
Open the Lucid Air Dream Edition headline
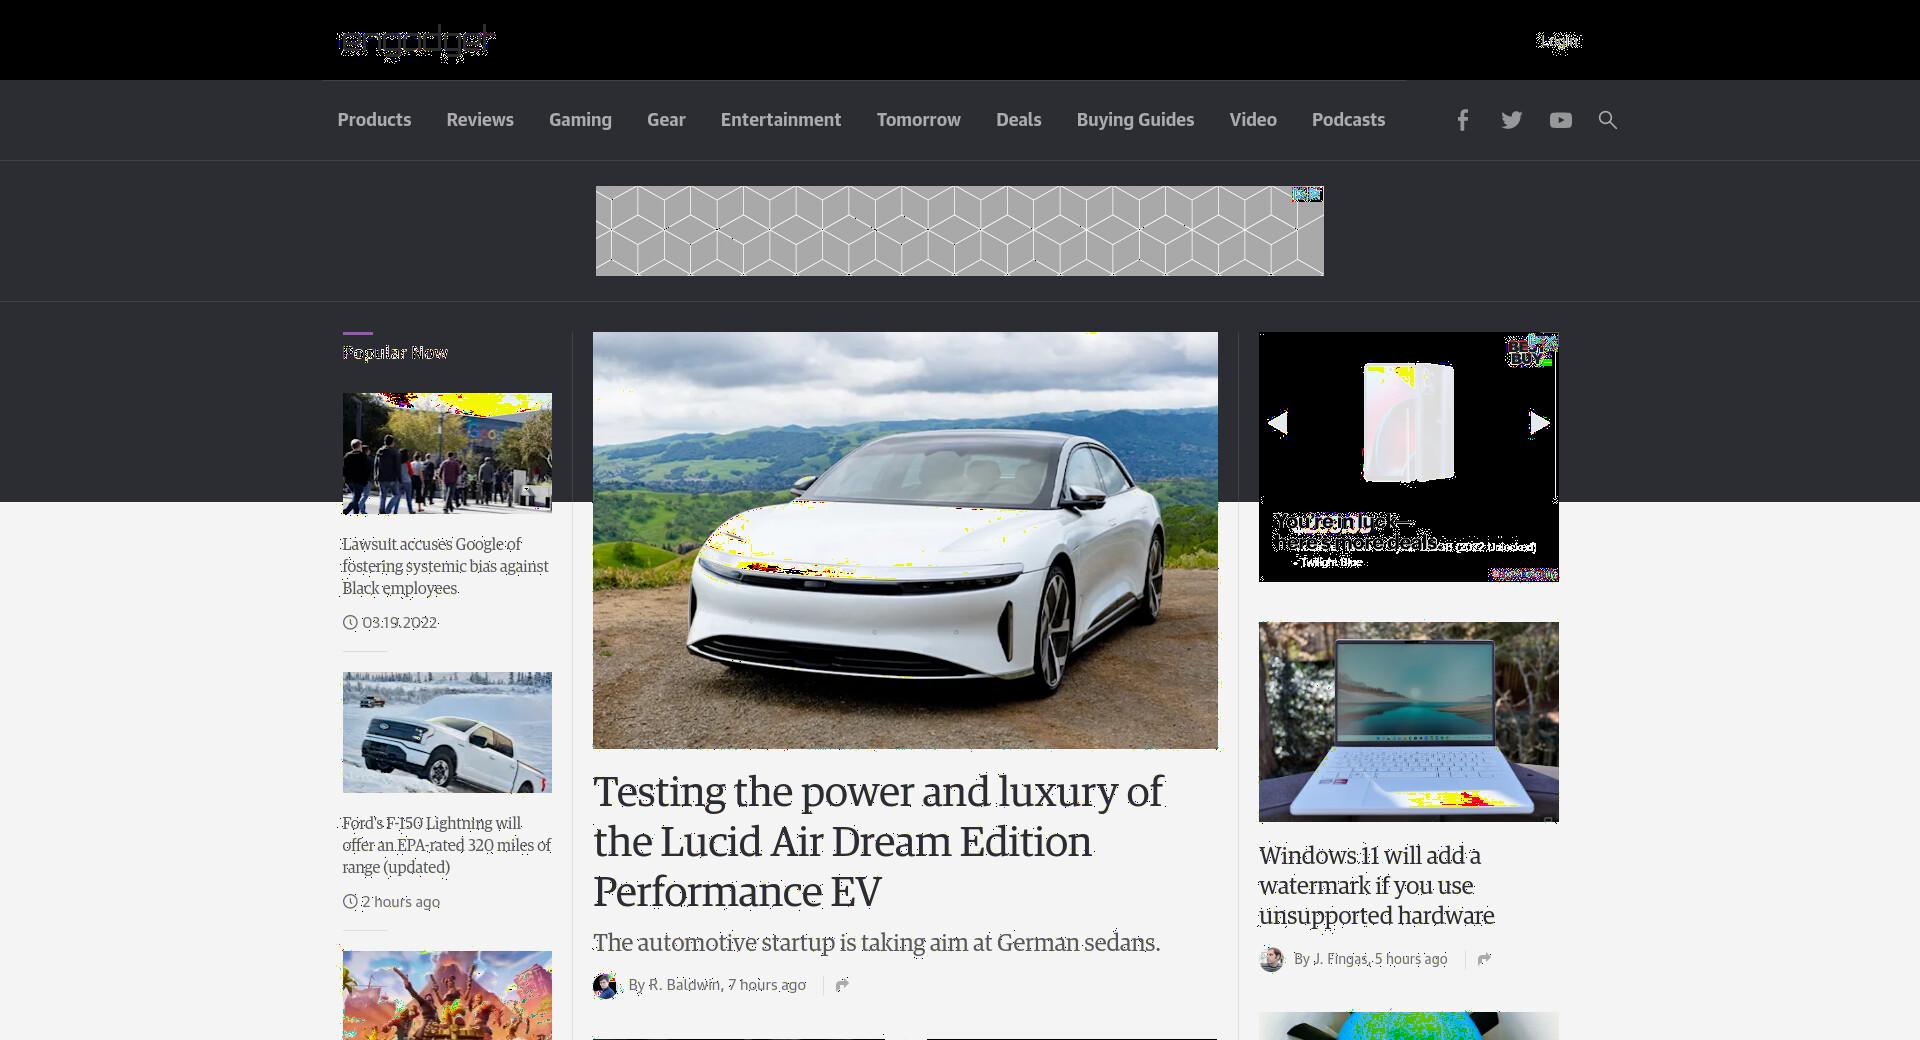point(879,841)
